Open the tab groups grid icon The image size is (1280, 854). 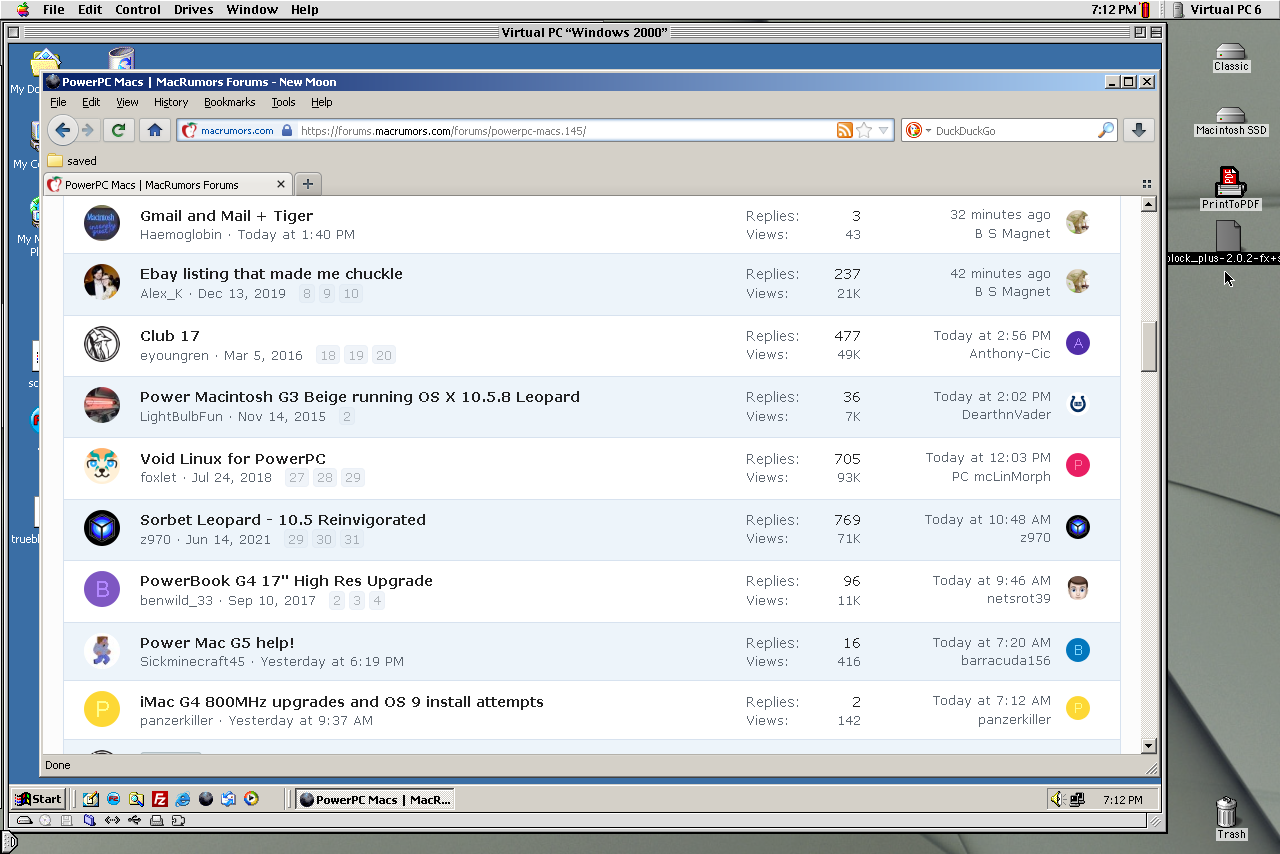1146,184
